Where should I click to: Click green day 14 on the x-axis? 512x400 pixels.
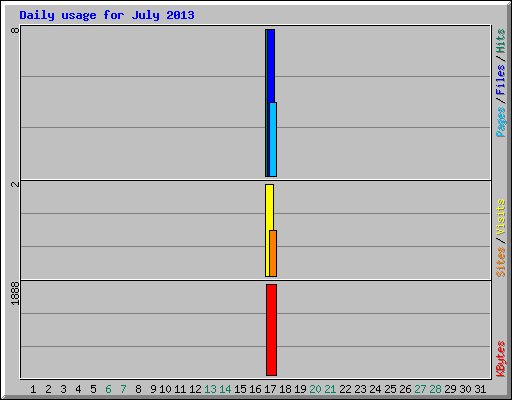click(x=225, y=389)
